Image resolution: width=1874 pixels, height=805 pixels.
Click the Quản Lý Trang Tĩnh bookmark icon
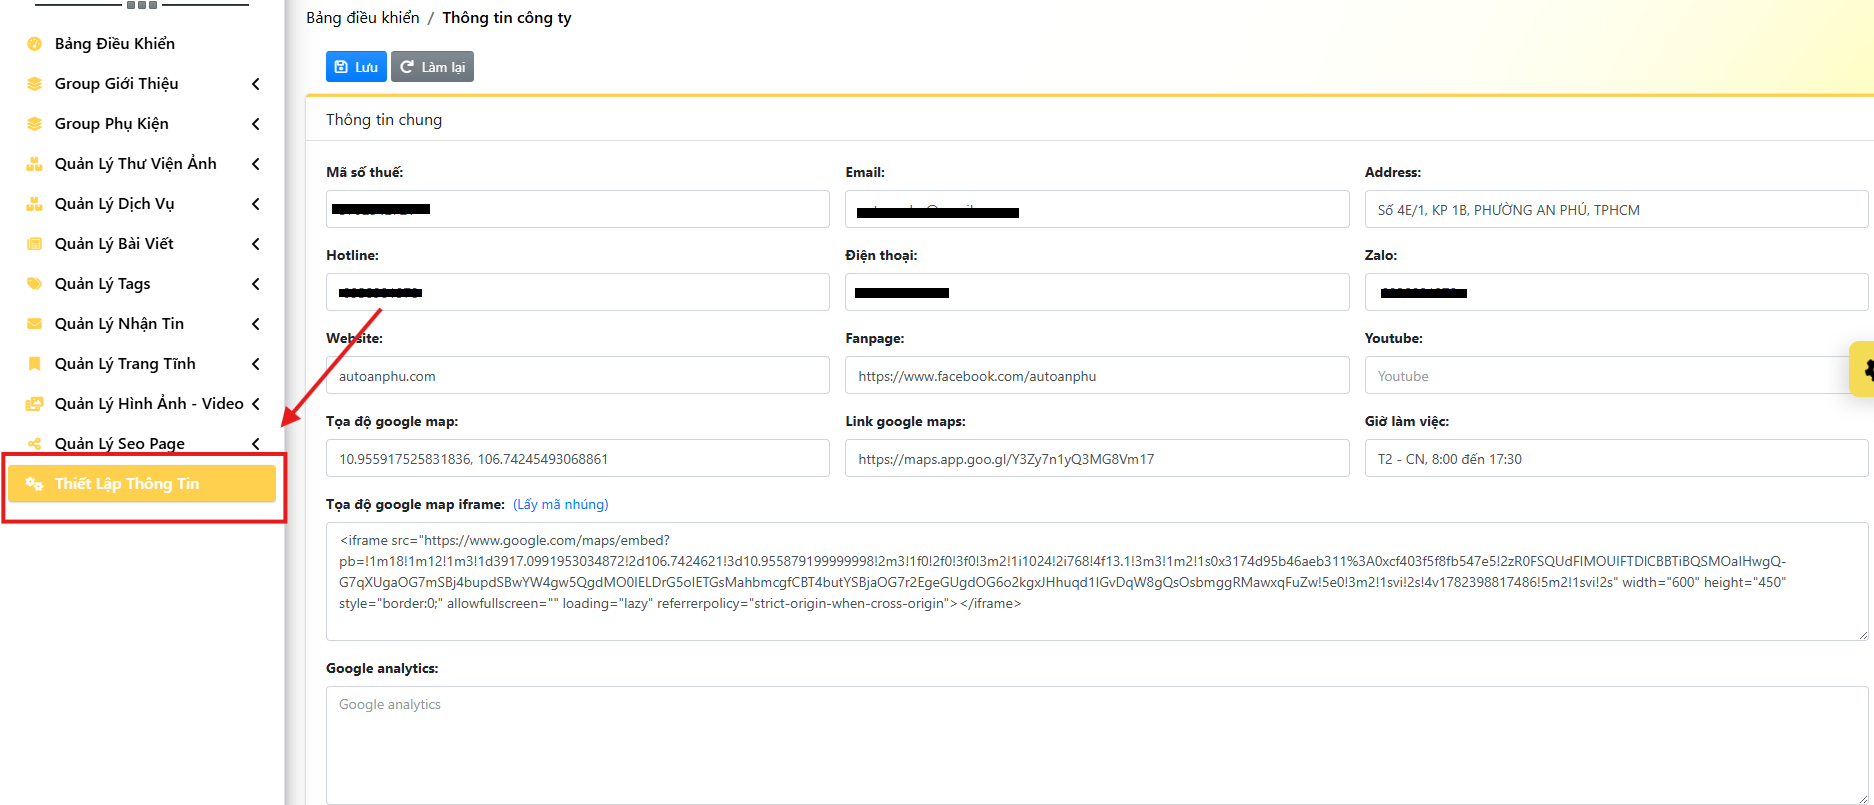click(34, 364)
